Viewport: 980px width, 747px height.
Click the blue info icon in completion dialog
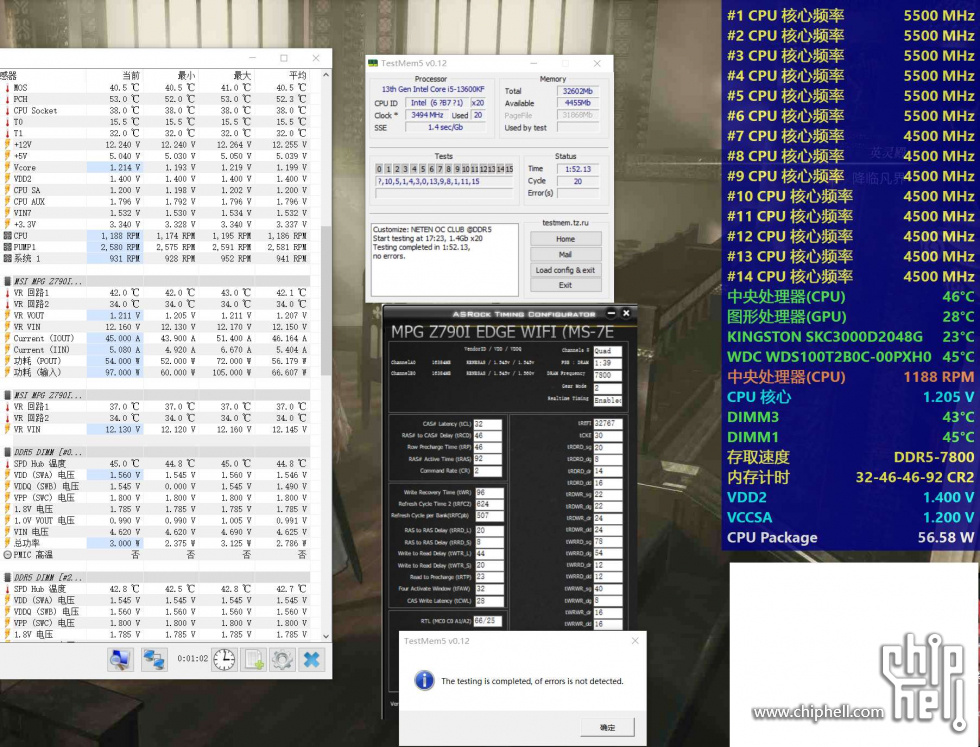(424, 680)
